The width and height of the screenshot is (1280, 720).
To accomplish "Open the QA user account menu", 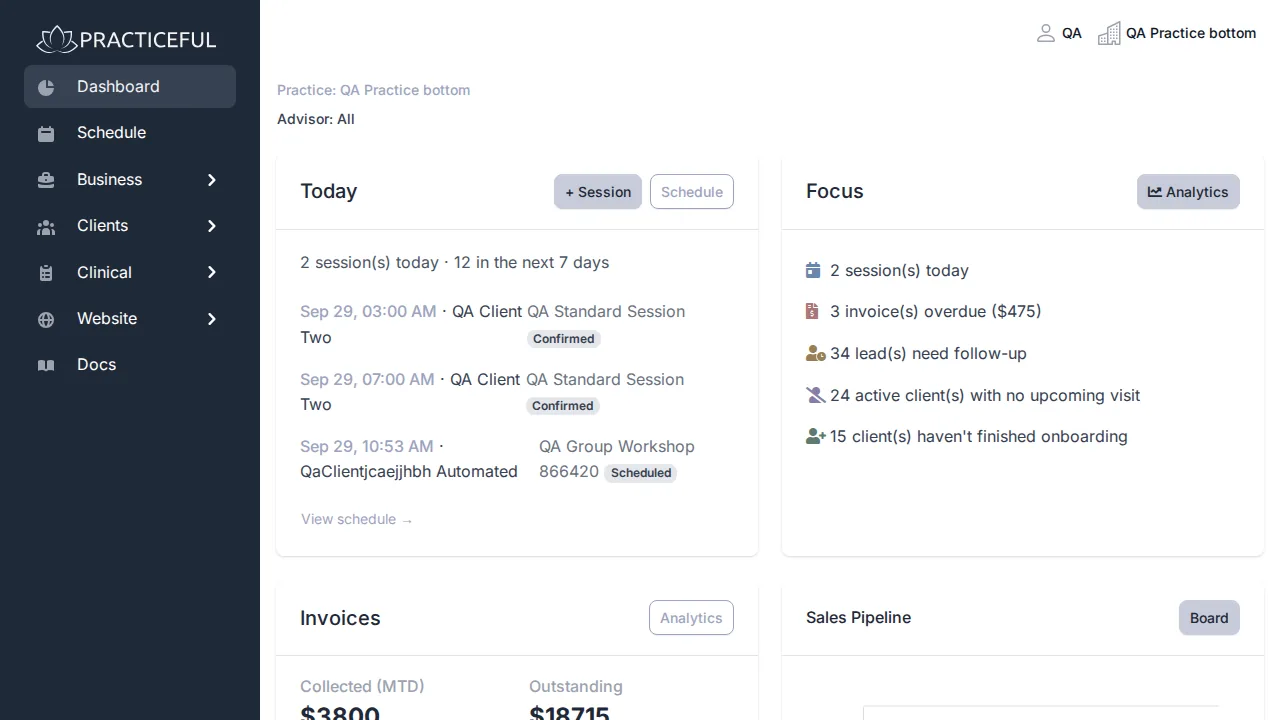I will [x=1059, y=33].
